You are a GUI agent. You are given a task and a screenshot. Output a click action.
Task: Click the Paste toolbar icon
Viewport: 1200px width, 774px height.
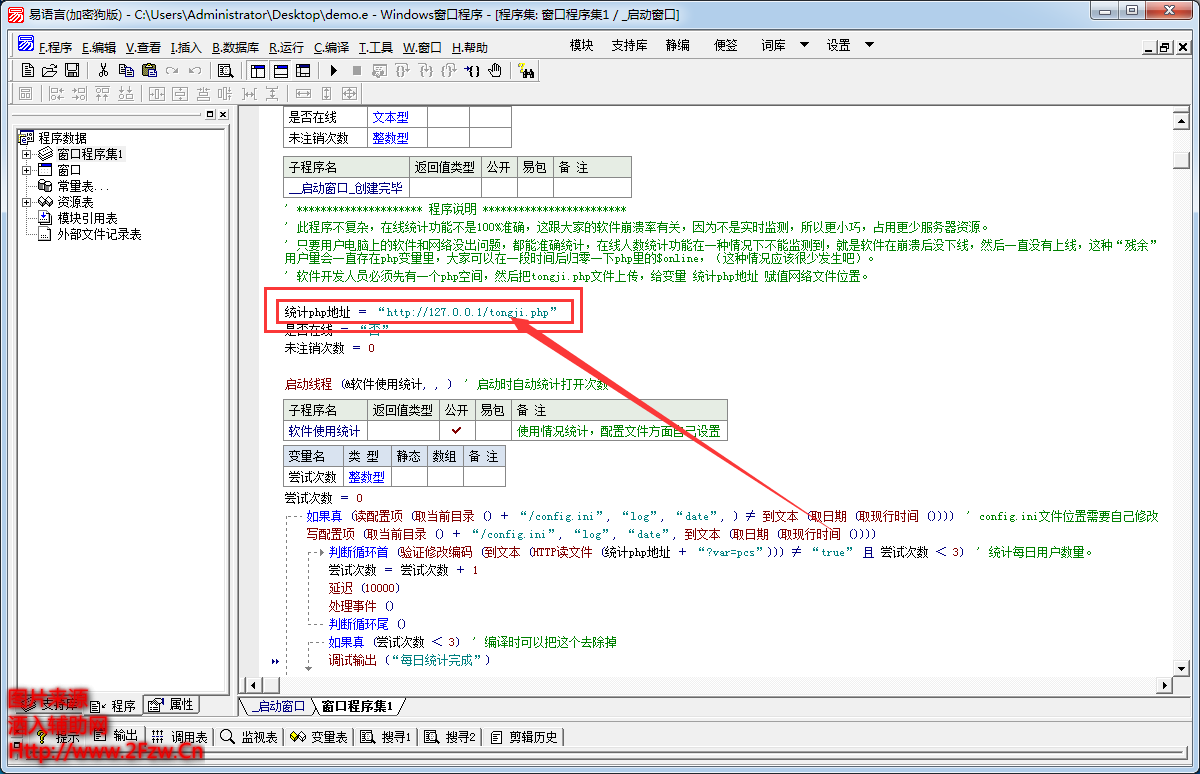(x=148, y=71)
